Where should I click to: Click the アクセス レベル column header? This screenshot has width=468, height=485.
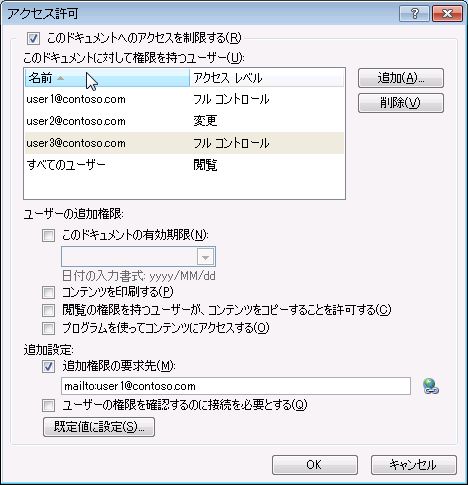tap(266, 78)
